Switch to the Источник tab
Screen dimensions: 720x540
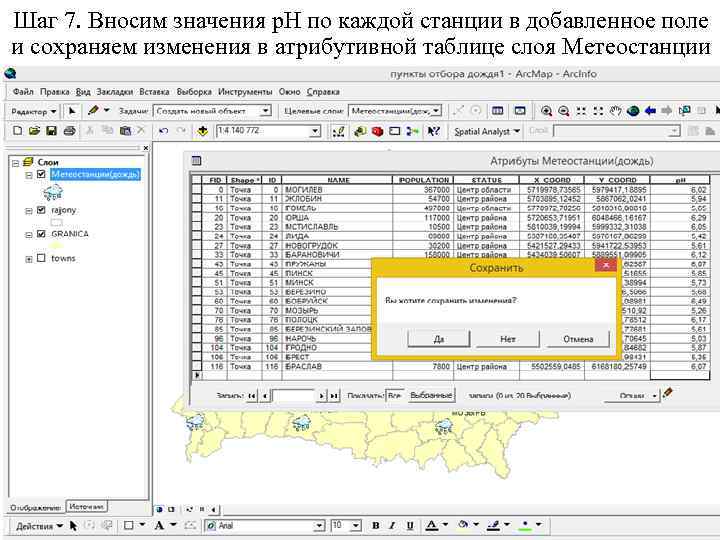87,506
